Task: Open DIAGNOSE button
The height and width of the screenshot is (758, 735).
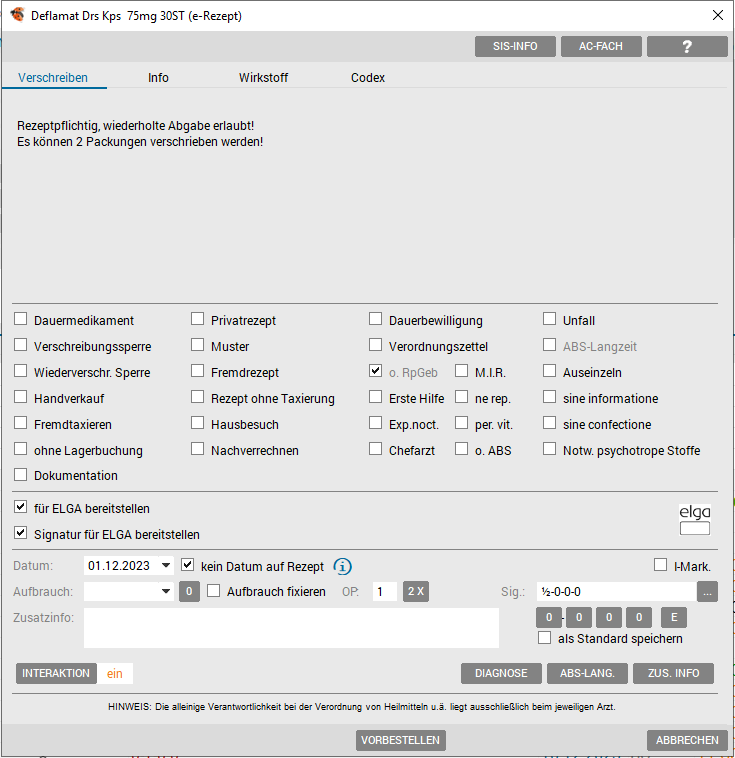Action: pyautogui.click(x=501, y=673)
